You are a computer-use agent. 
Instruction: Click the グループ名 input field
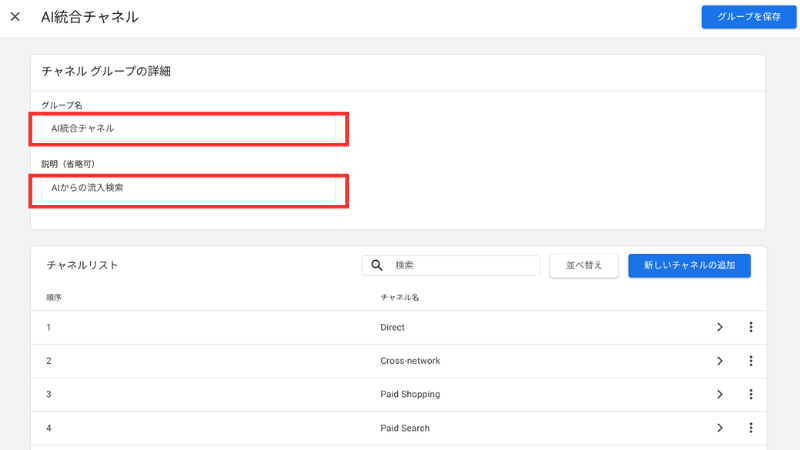pyautogui.click(x=188, y=128)
